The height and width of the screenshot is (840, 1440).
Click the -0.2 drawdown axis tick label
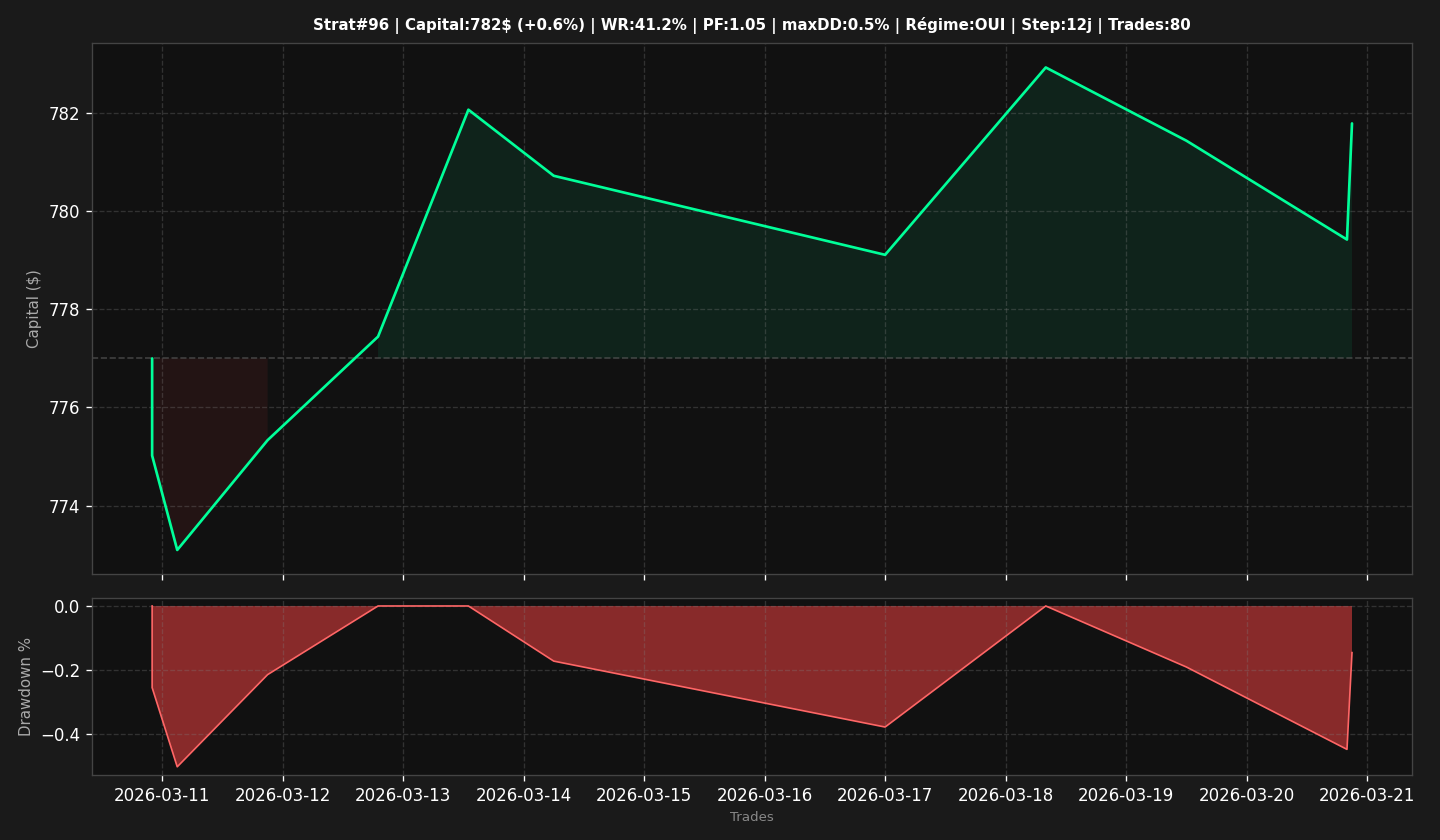tap(62, 671)
